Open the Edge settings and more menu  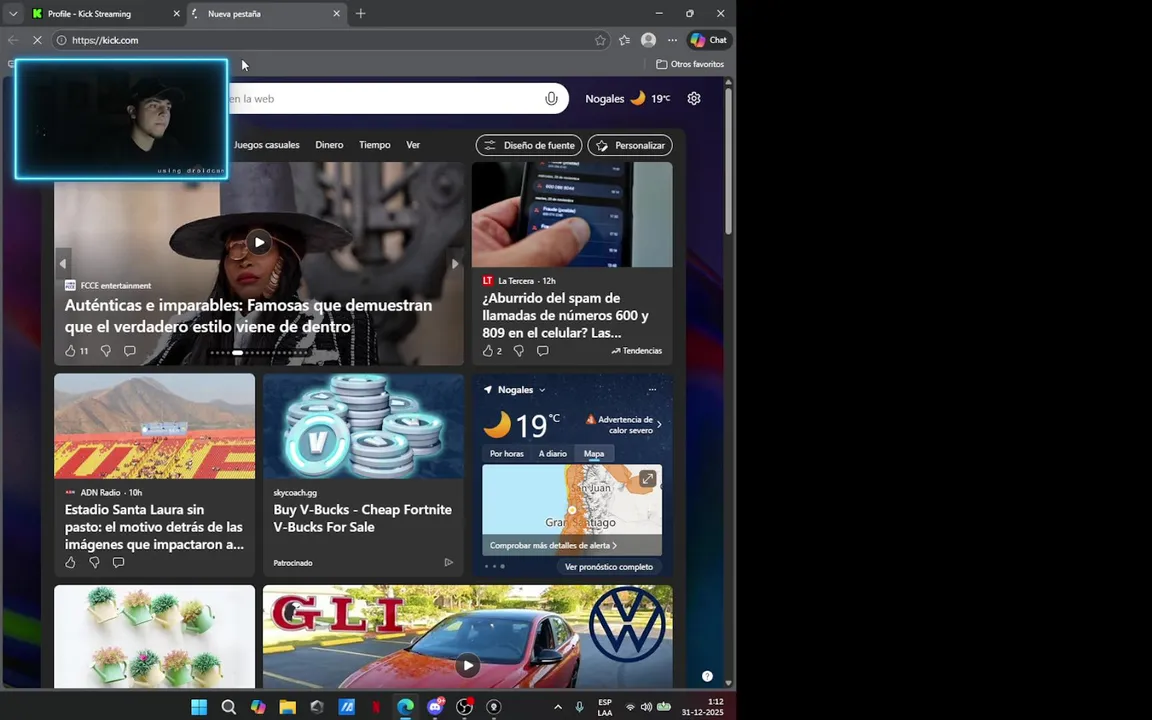672,40
